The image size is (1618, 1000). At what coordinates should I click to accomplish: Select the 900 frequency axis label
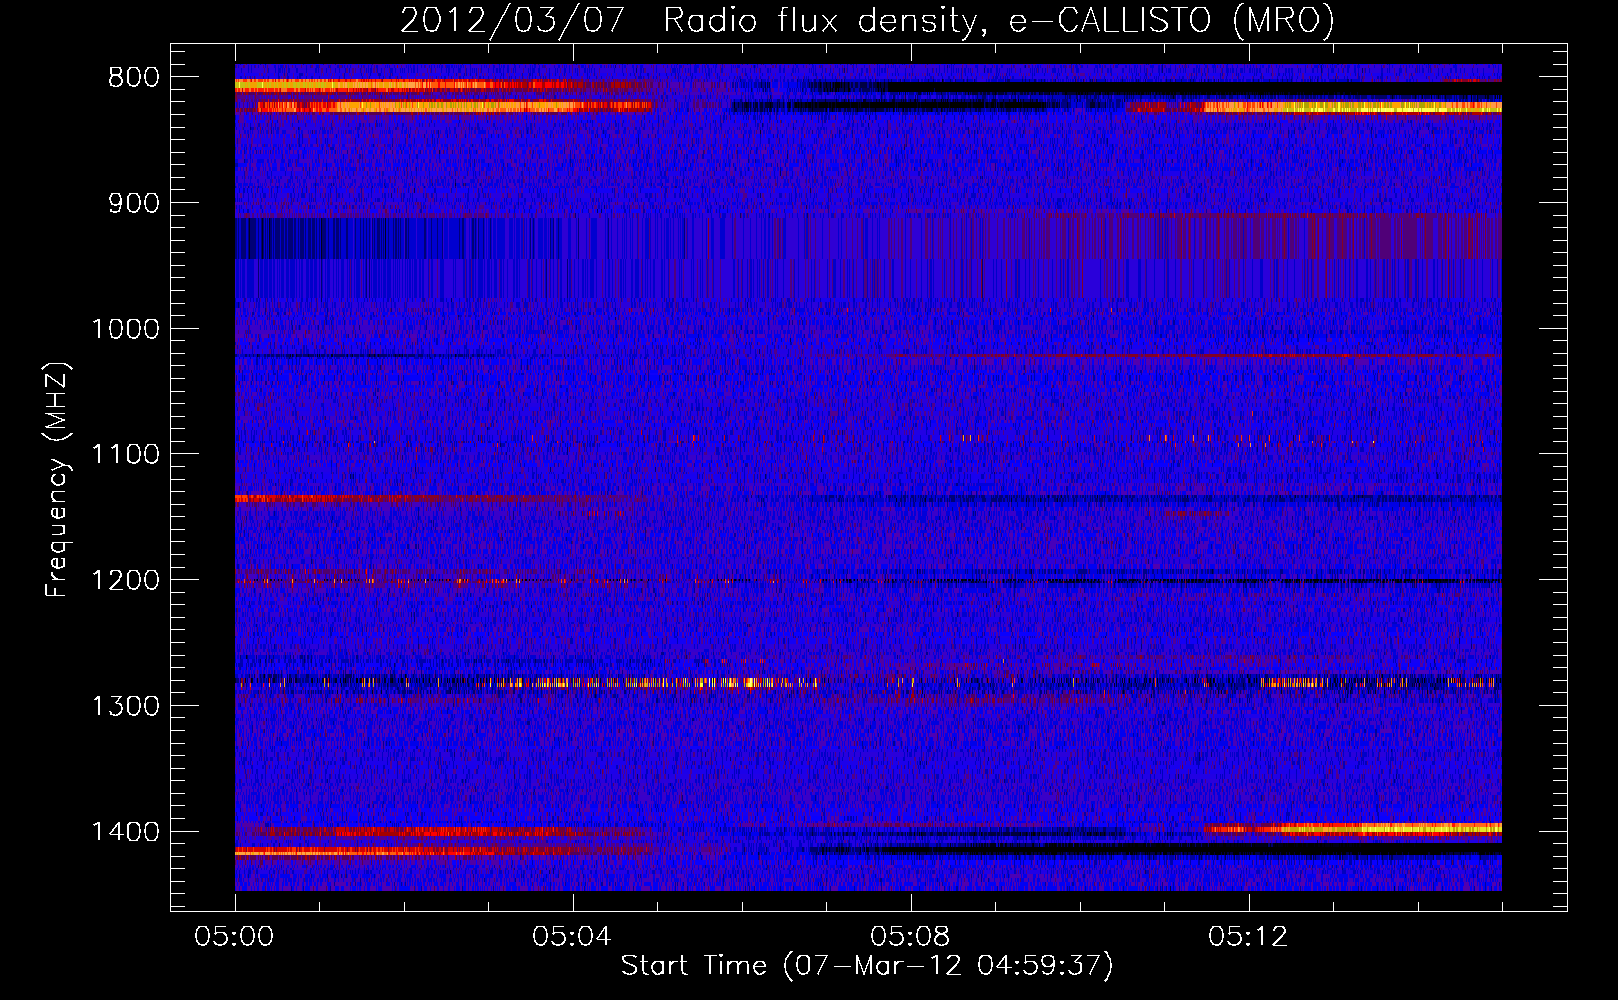(x=132, y=204)
